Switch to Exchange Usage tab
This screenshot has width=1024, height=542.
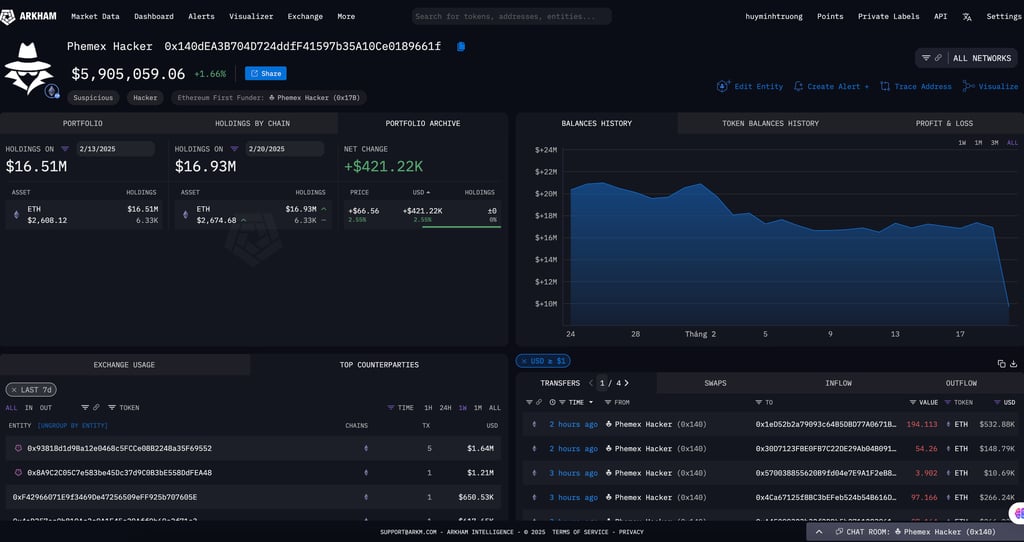tap(124, 365)
